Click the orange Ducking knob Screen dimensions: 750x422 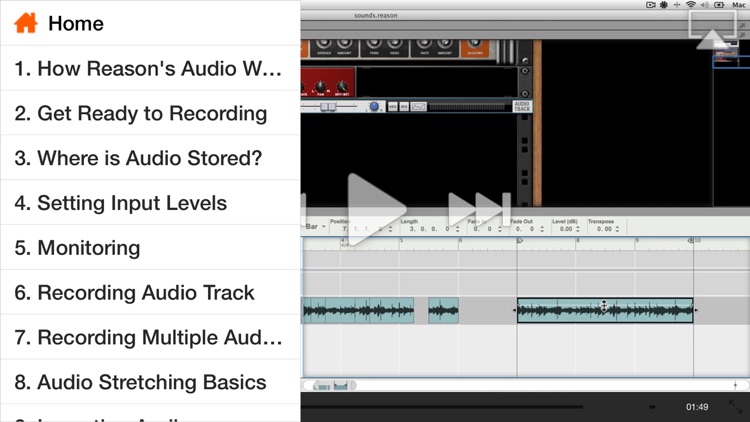[x=474, y=46]
